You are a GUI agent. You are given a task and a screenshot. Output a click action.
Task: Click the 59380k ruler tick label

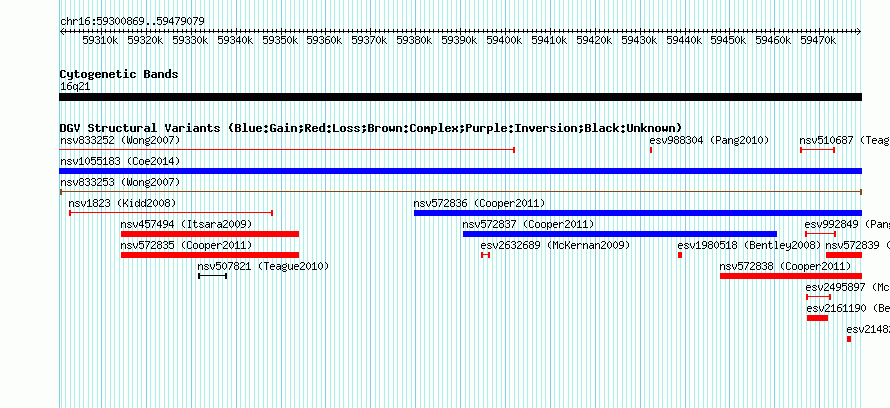[x=414, y=40]
